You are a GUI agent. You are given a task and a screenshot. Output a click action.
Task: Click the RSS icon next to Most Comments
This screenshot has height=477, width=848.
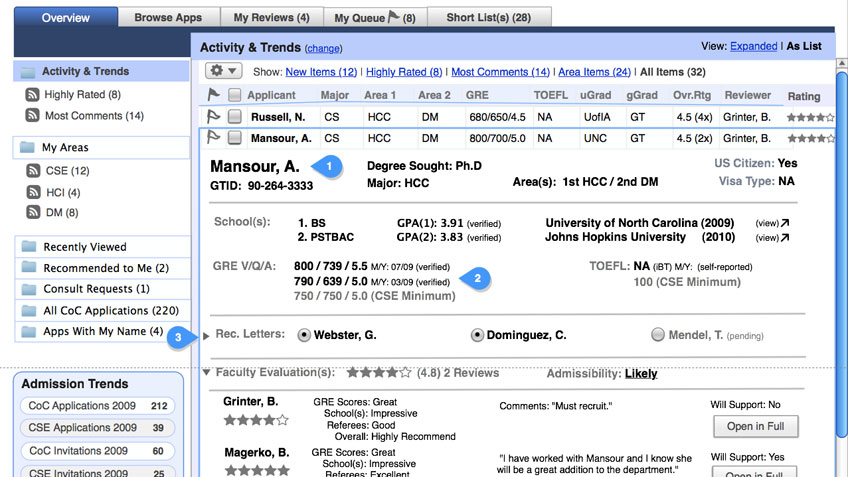tap(33, 116)
